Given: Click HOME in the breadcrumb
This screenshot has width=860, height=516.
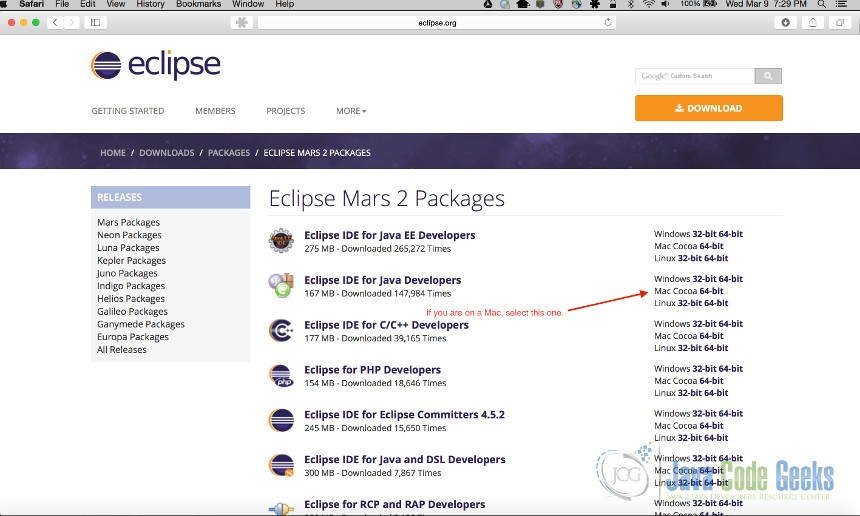Looking at the screenshot, I should click(112, 152).
